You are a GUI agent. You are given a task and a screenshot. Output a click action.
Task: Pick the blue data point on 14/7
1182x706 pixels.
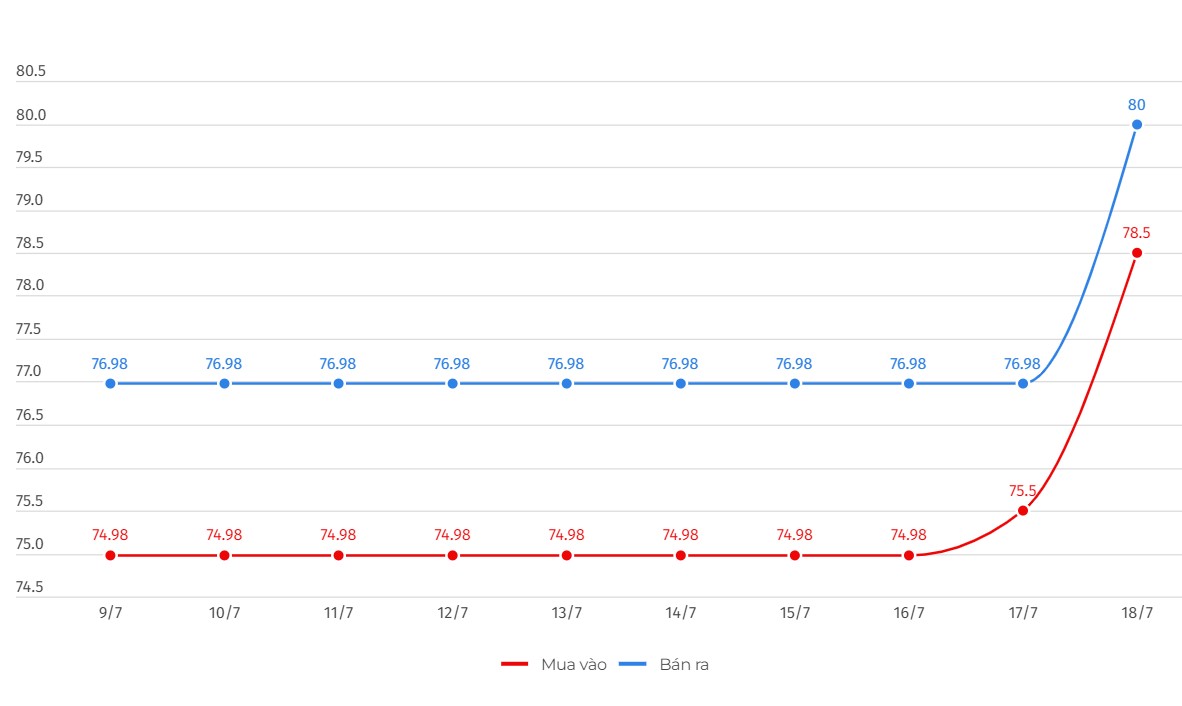[x=681, y=383]
